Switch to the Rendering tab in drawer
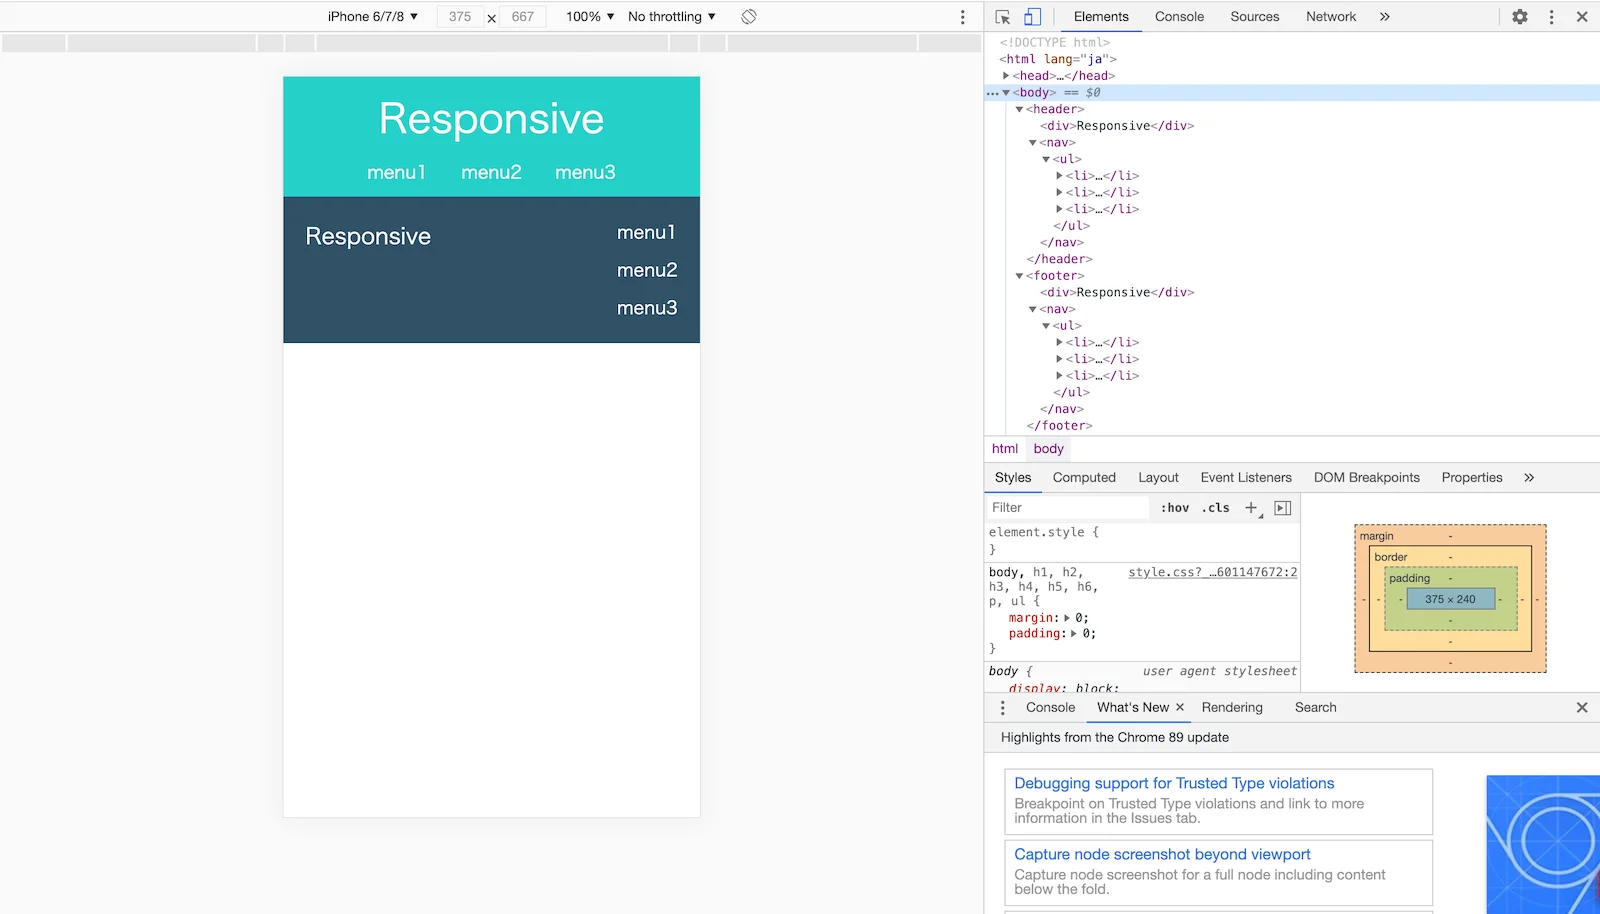Image resolution: width=1600 pixels, height=914 pixels. [1232, 707]
